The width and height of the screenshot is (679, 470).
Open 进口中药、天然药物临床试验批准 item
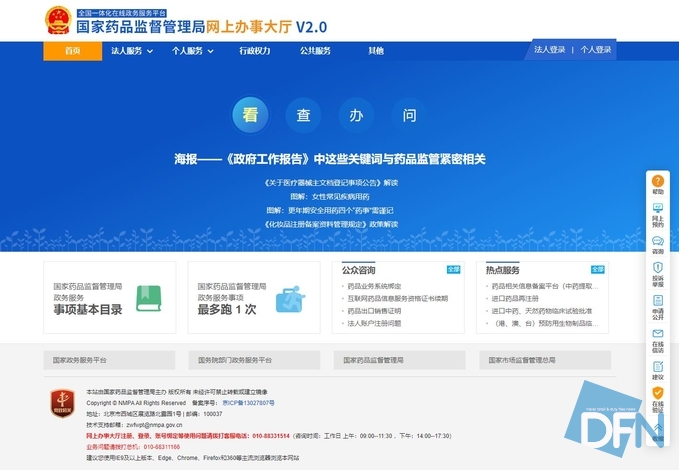[x=542, y=311]
